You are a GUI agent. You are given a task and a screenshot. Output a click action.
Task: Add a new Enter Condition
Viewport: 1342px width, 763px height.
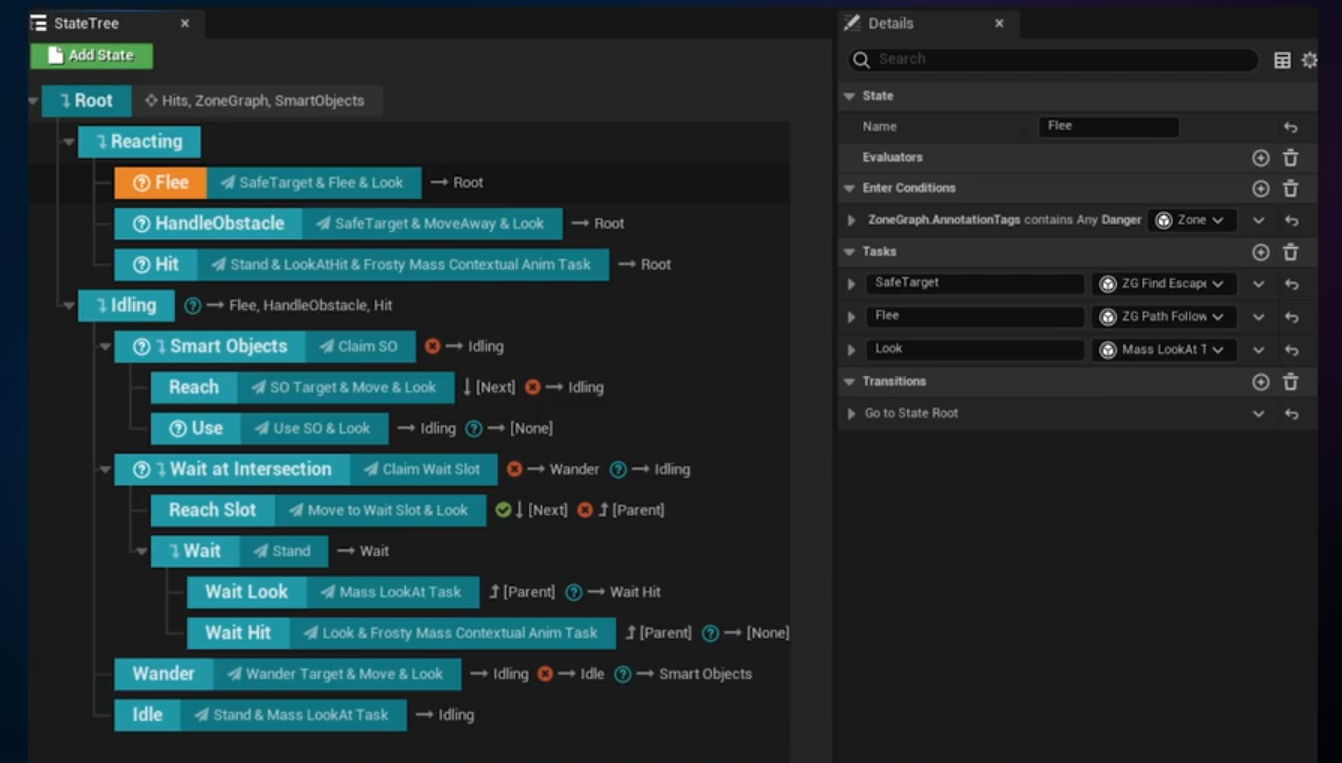click(1260, 188)
